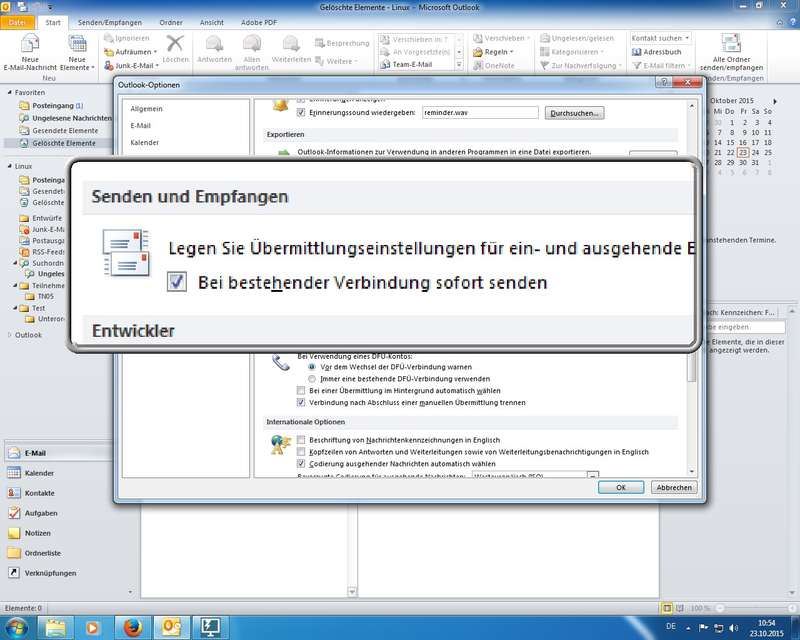Switch to the Ansicht tab
Image resolution: width=800 pixels, height=640 pixels.
pos(212,22)
